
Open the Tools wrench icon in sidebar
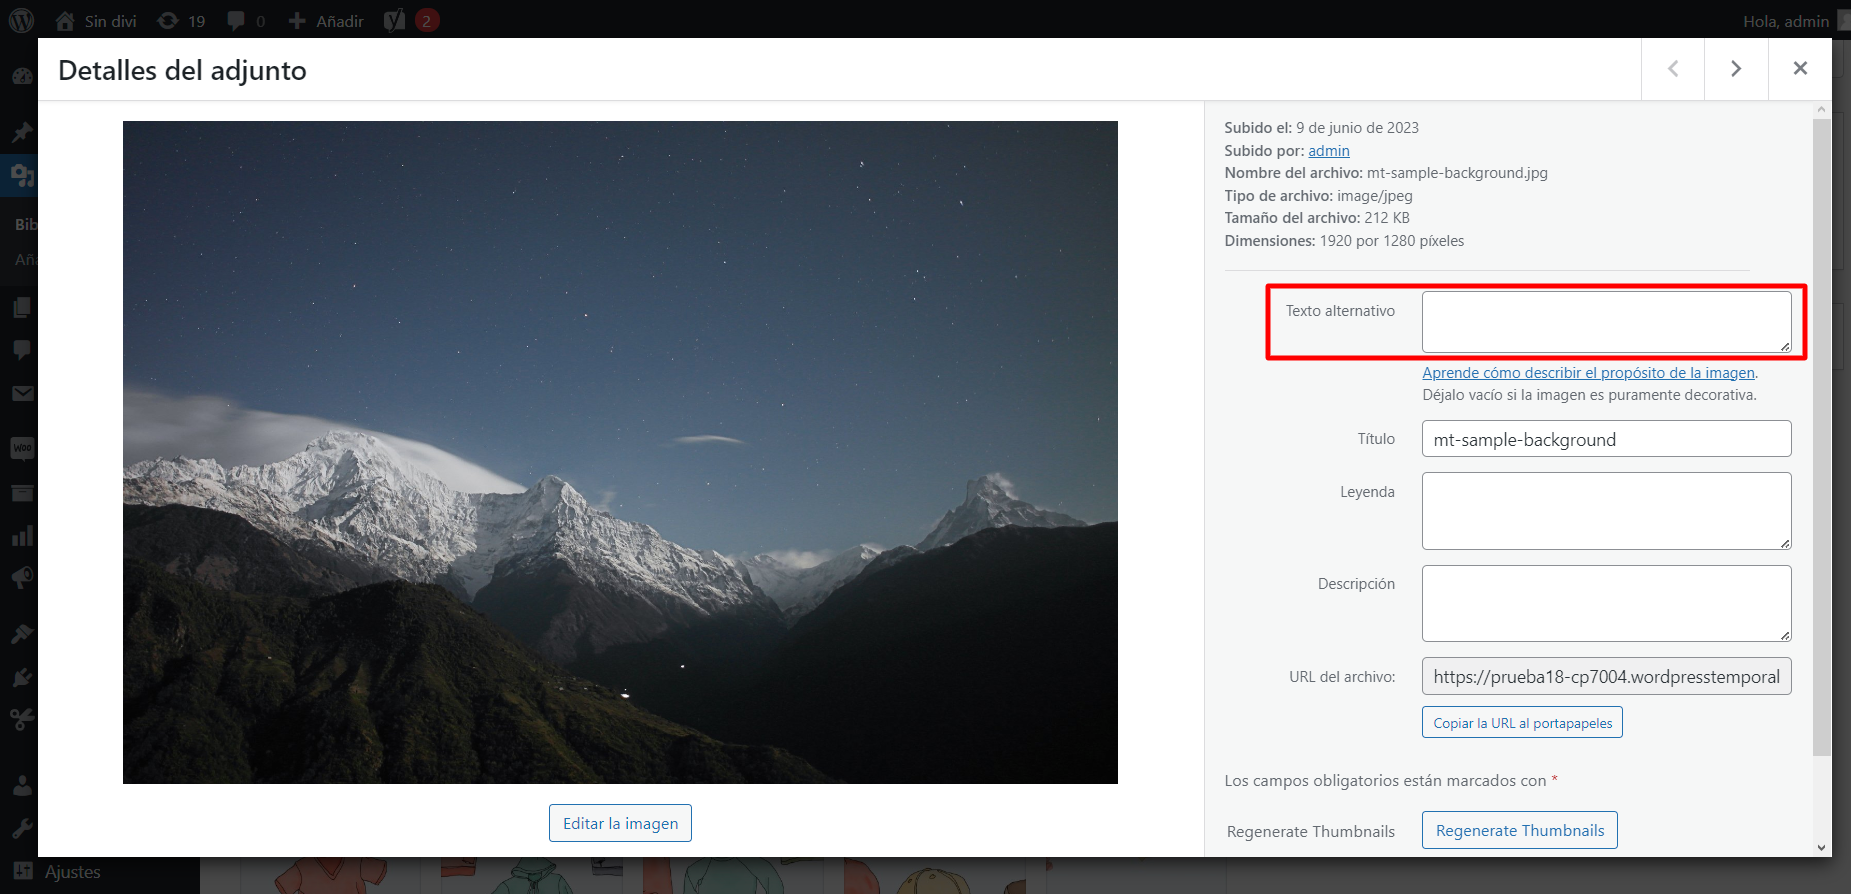(21, 828)
